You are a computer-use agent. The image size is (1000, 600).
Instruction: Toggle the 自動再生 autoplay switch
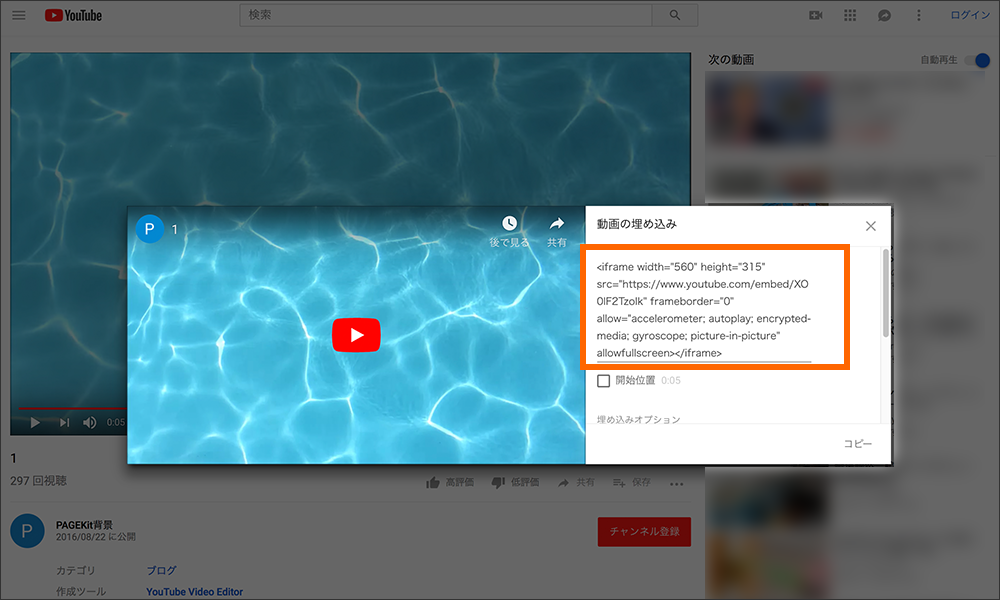978,60
